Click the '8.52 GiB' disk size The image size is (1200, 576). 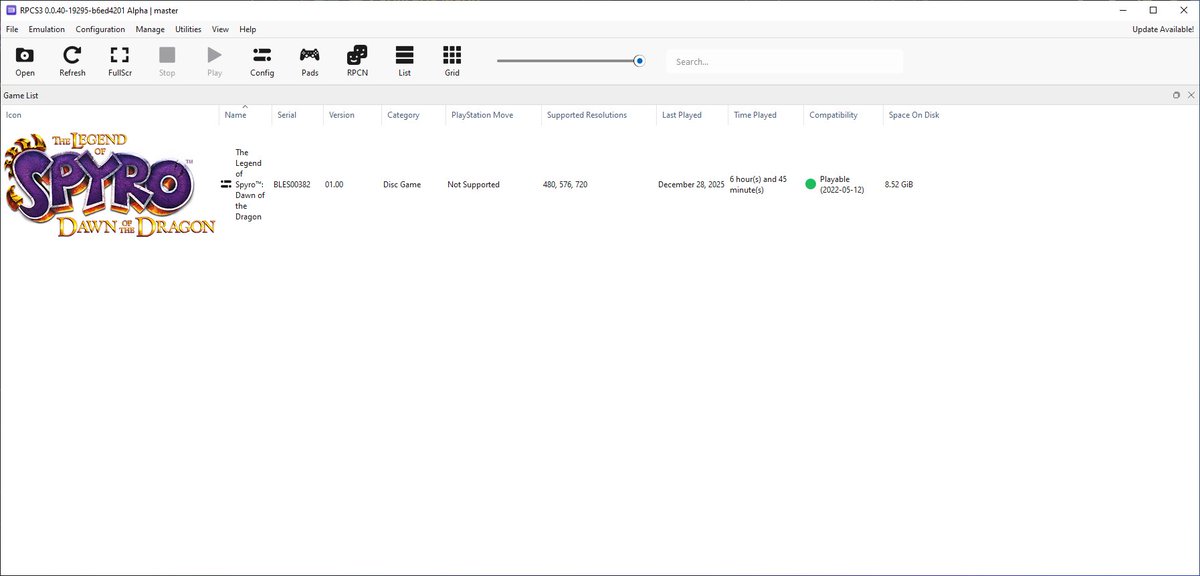click(899, 185)
